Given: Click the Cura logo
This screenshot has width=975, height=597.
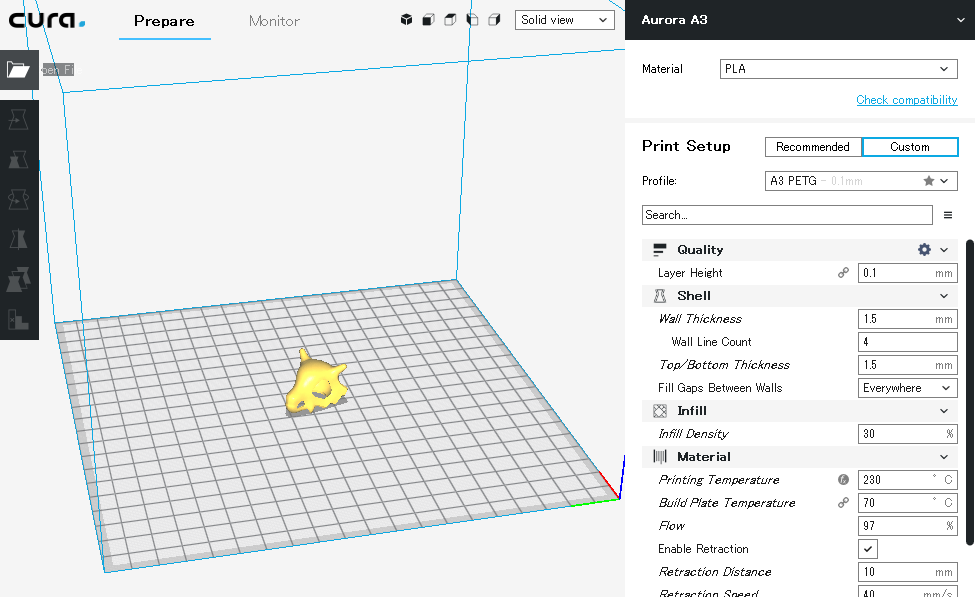Looking at the screenshot, I should pos(47,20).
